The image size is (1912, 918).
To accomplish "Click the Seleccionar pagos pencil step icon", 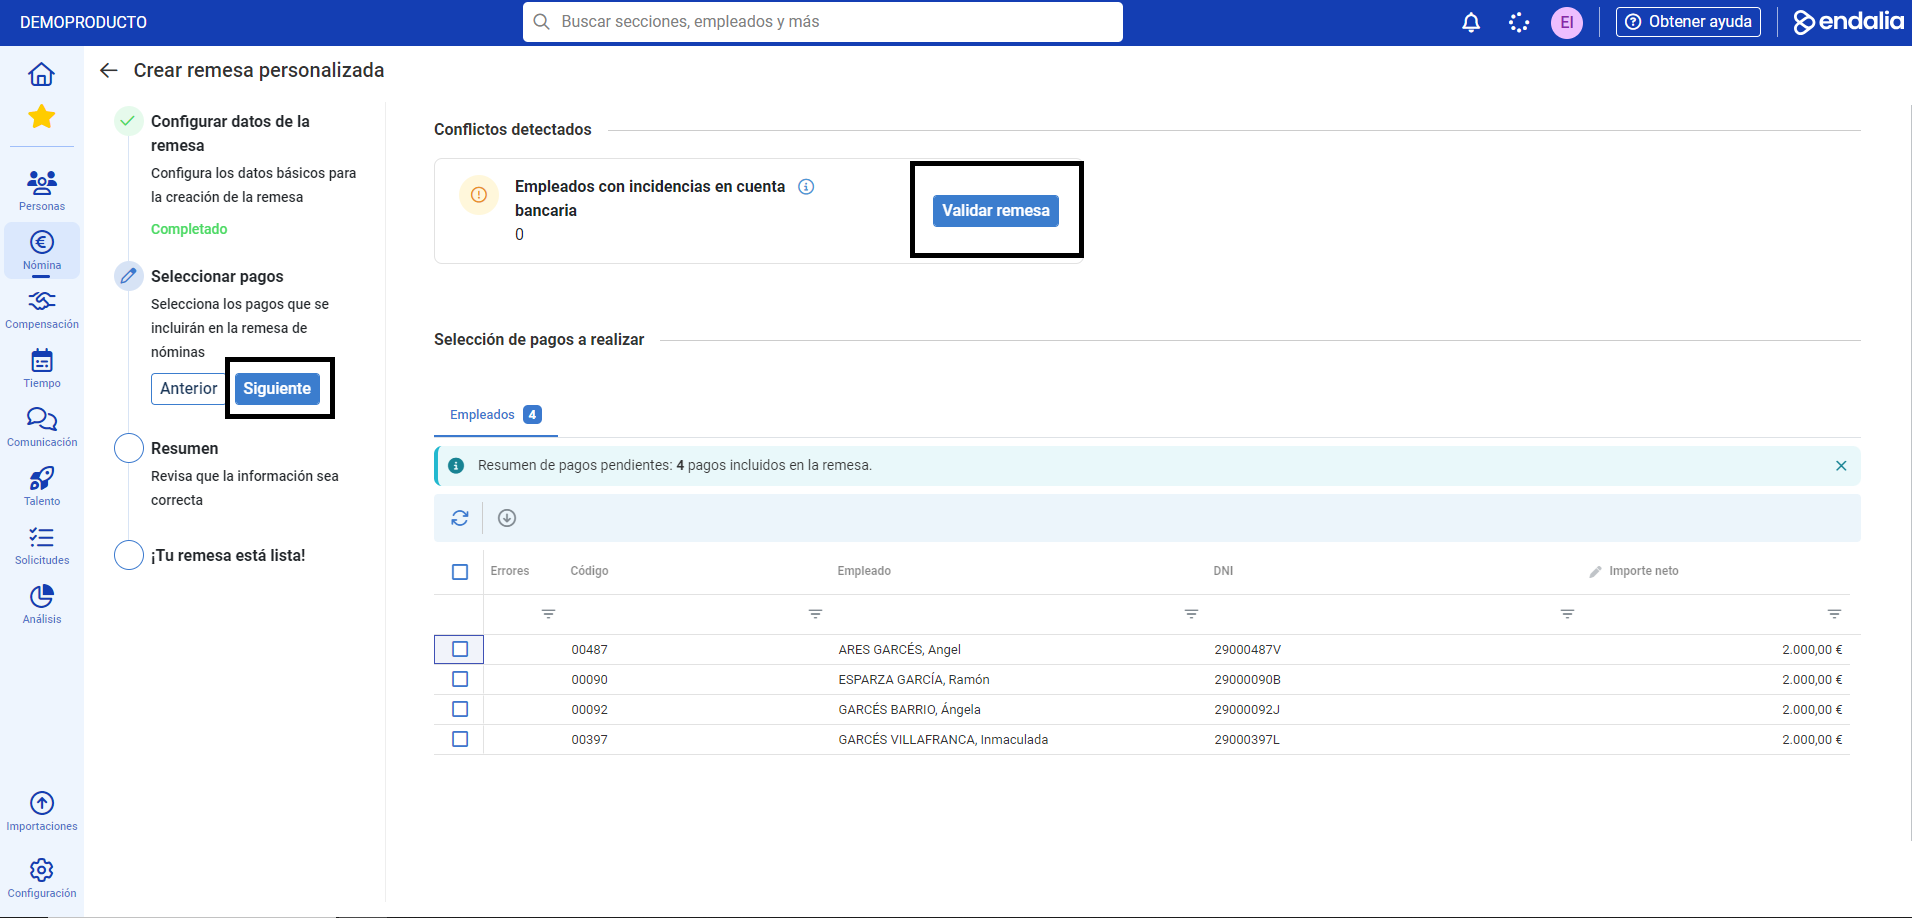I will 129,276.
